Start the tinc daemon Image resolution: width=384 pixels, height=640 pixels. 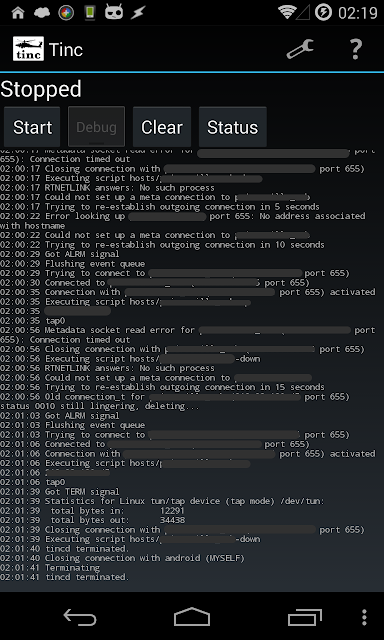coord(32,127)
